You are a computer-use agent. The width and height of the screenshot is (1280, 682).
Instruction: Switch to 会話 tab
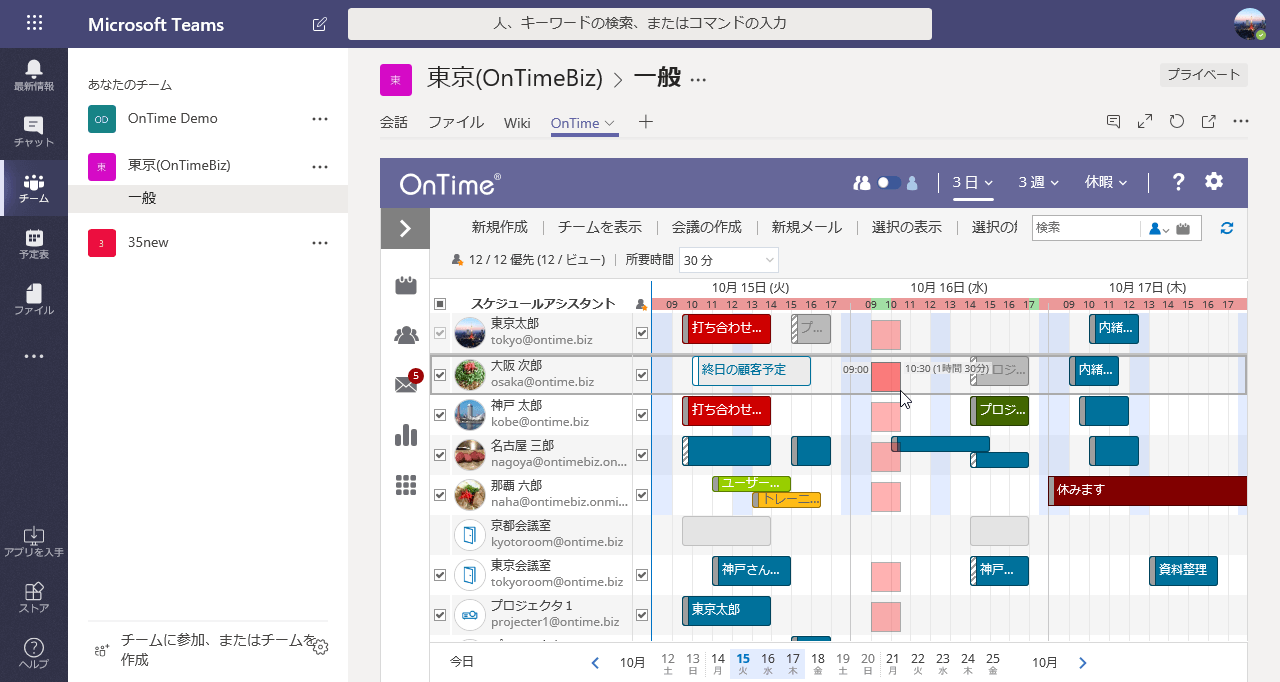tap(394, 122)
